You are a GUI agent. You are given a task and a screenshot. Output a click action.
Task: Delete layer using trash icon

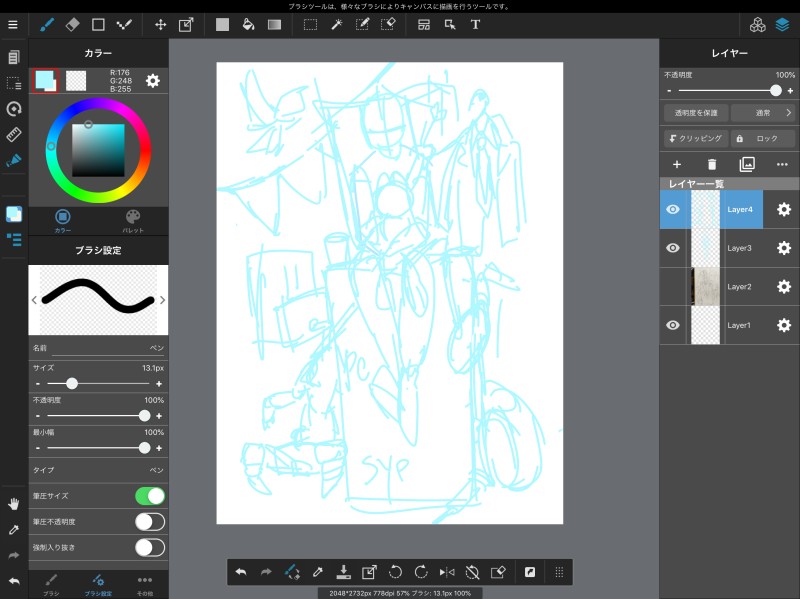point(712,164)
